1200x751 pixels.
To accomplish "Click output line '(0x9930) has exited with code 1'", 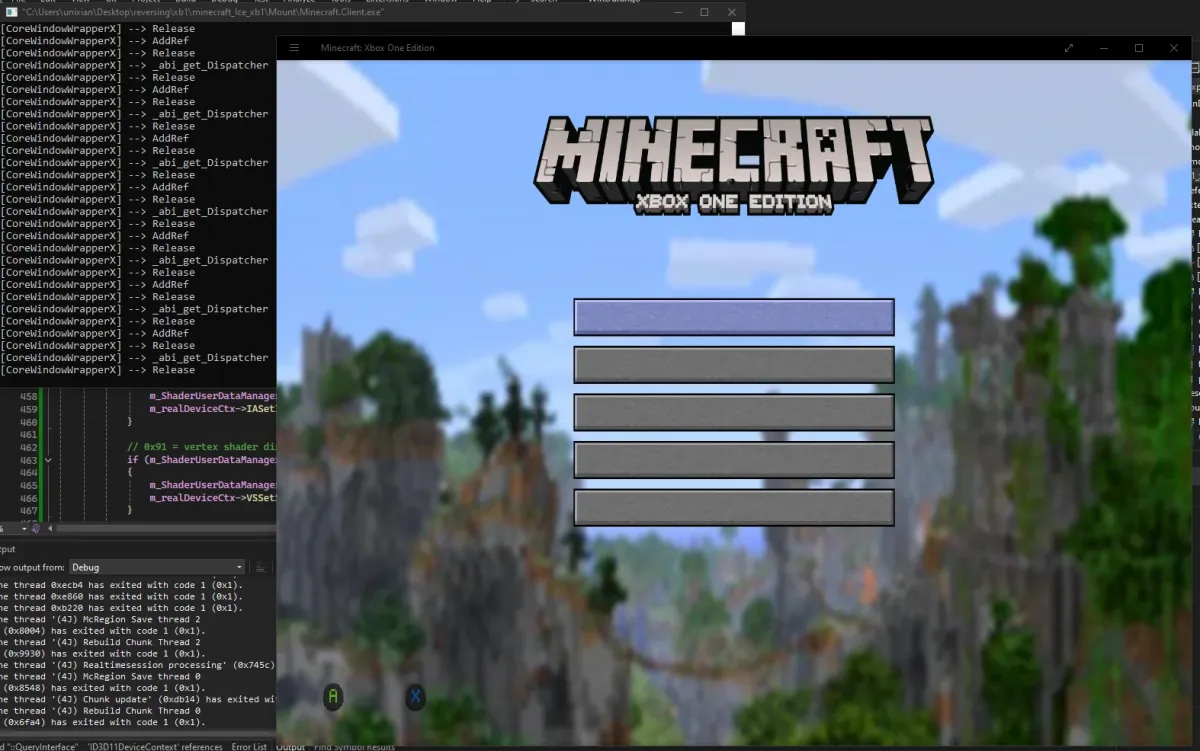I will tap(104, 654).
